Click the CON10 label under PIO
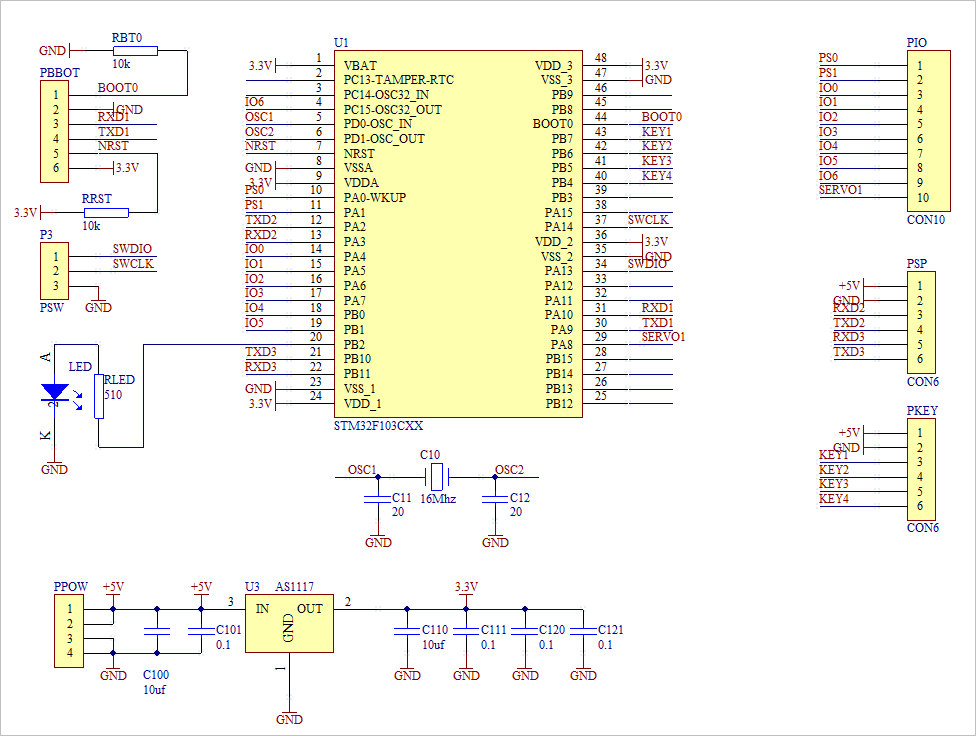 pyautogui.click(x=926, y=220)
